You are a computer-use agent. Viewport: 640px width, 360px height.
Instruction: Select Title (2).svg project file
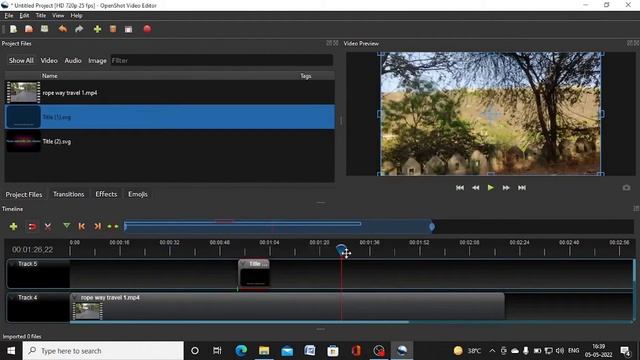point(170,142)
